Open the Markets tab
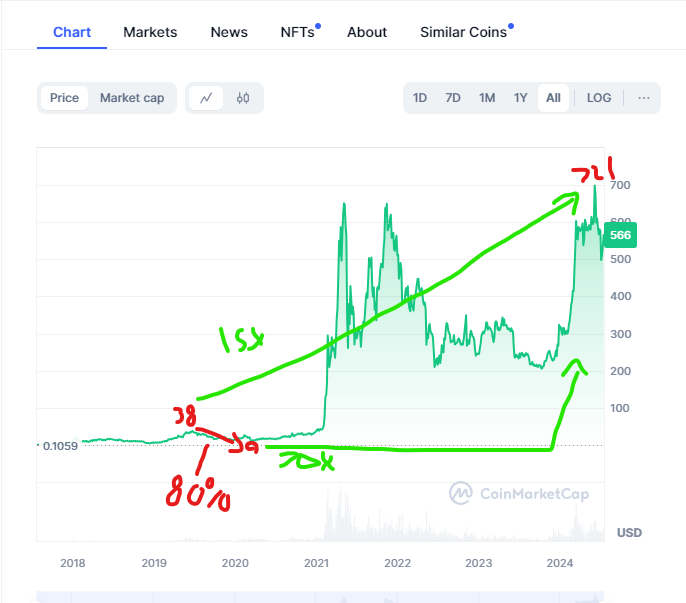Screen dimensions: 686x603 click(150, 32)
